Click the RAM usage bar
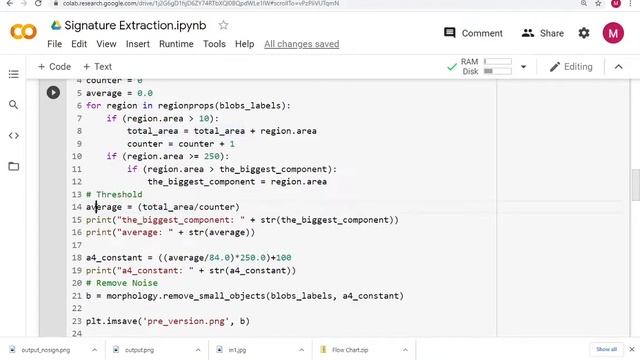The width and height of the screenshot is (640, 360). (498, 61)
